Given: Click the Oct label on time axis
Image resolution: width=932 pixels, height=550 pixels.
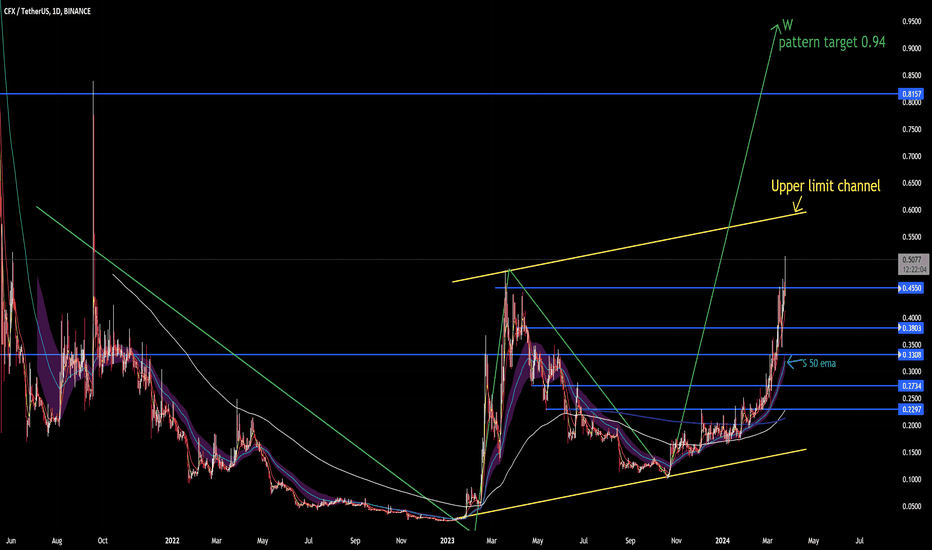Looking at the screenshot, I should coord(102,540).
